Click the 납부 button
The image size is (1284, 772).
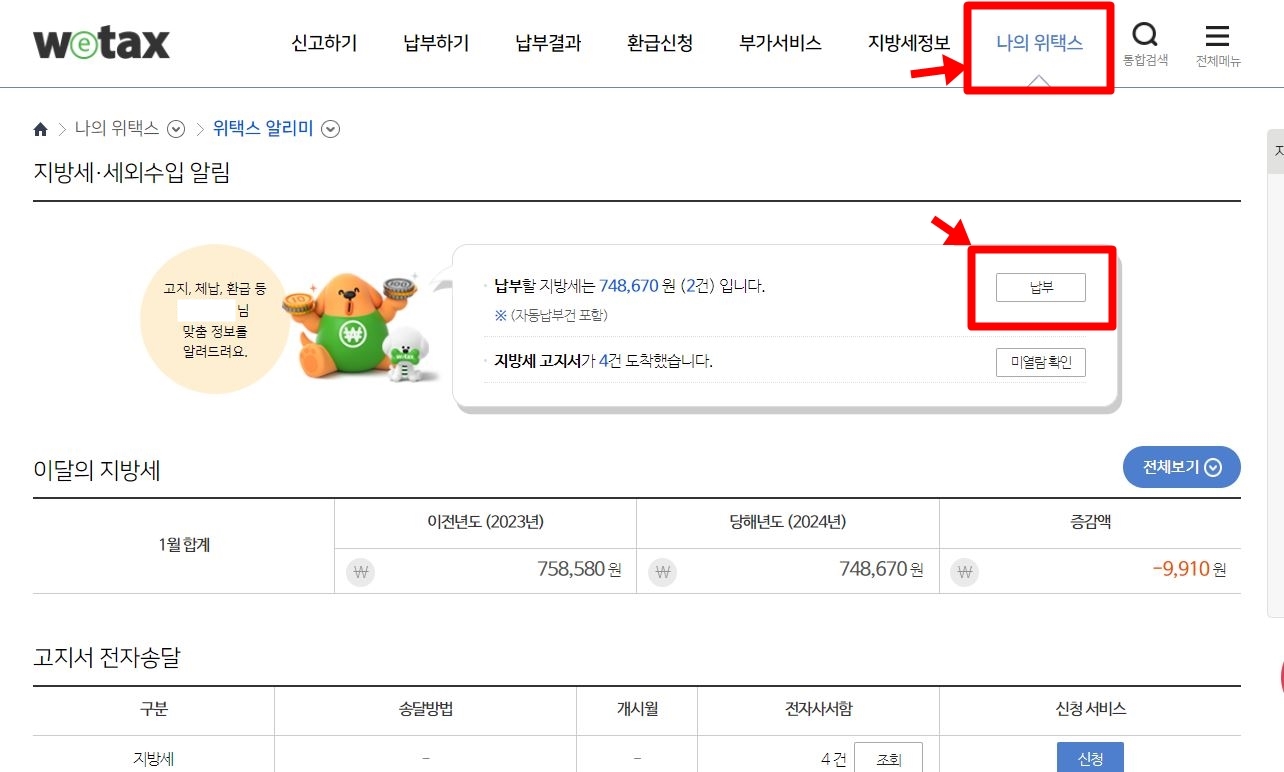pyautogui.click(x=1041, y=288)
